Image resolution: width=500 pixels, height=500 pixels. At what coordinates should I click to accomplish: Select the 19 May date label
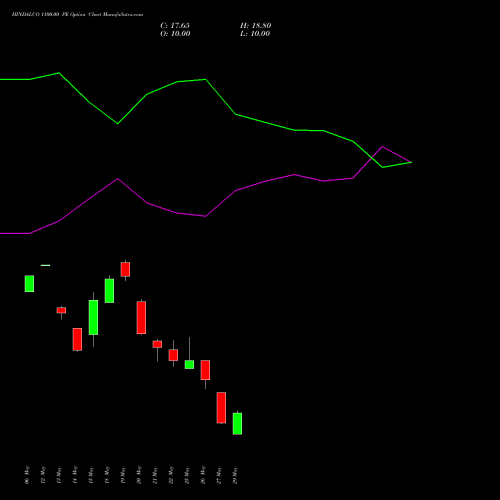[x=123, y=475]
